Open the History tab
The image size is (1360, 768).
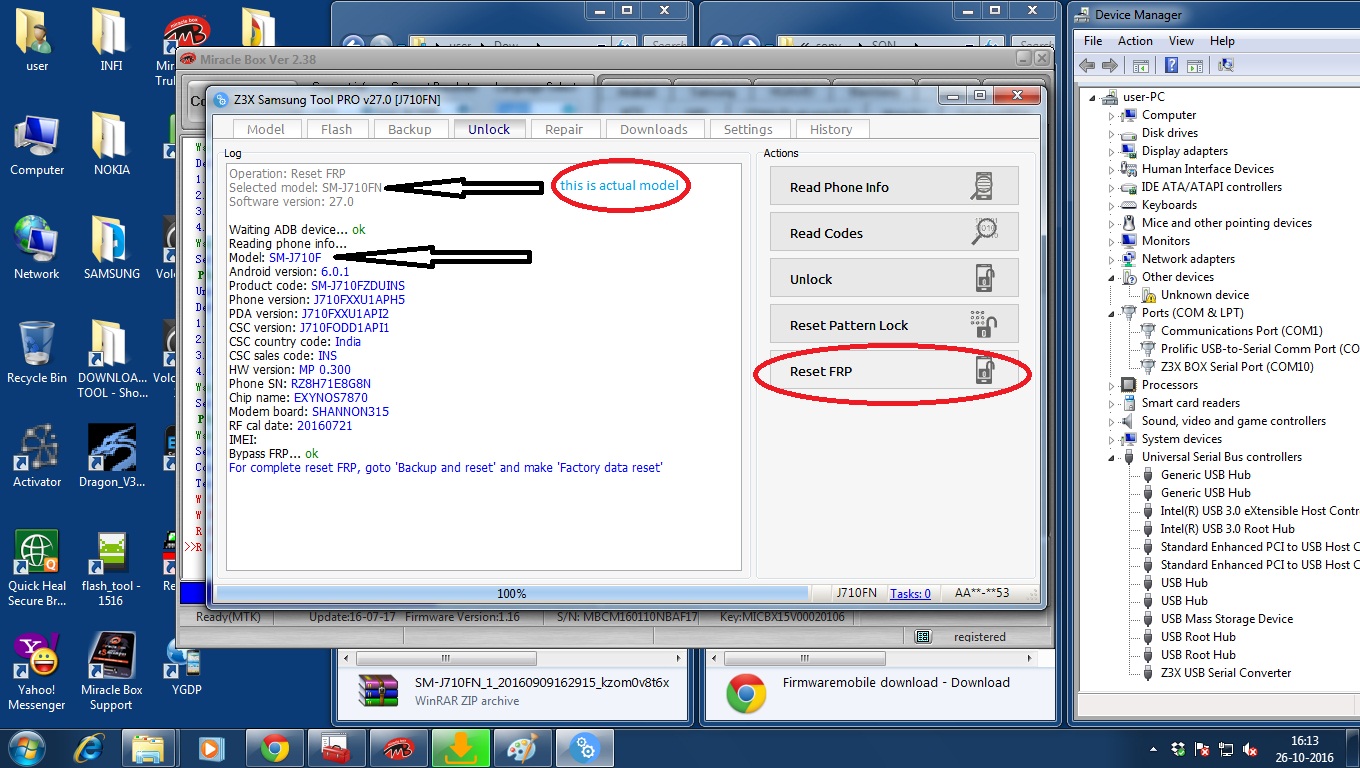click(831, 129)
